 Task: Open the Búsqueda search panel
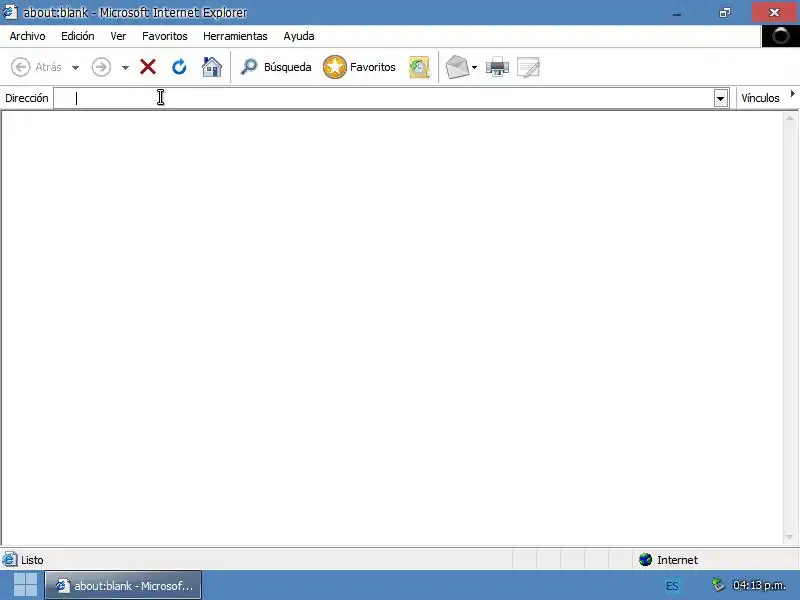(276, 67)
